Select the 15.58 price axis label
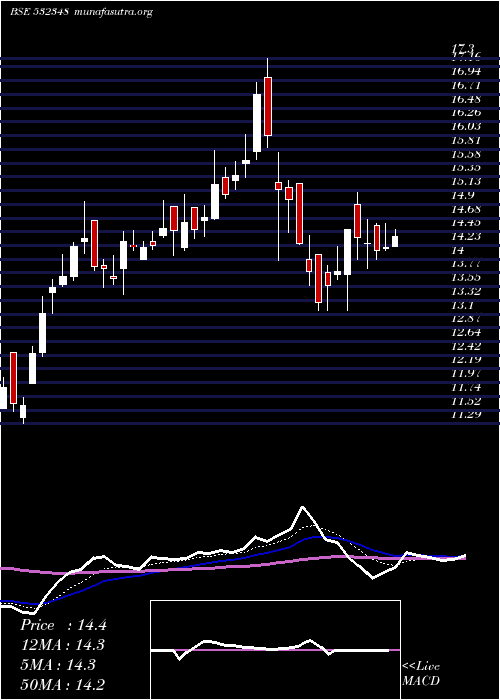This screenshot has width=500, height=700. pyautogui.click(x=467, y=154)
